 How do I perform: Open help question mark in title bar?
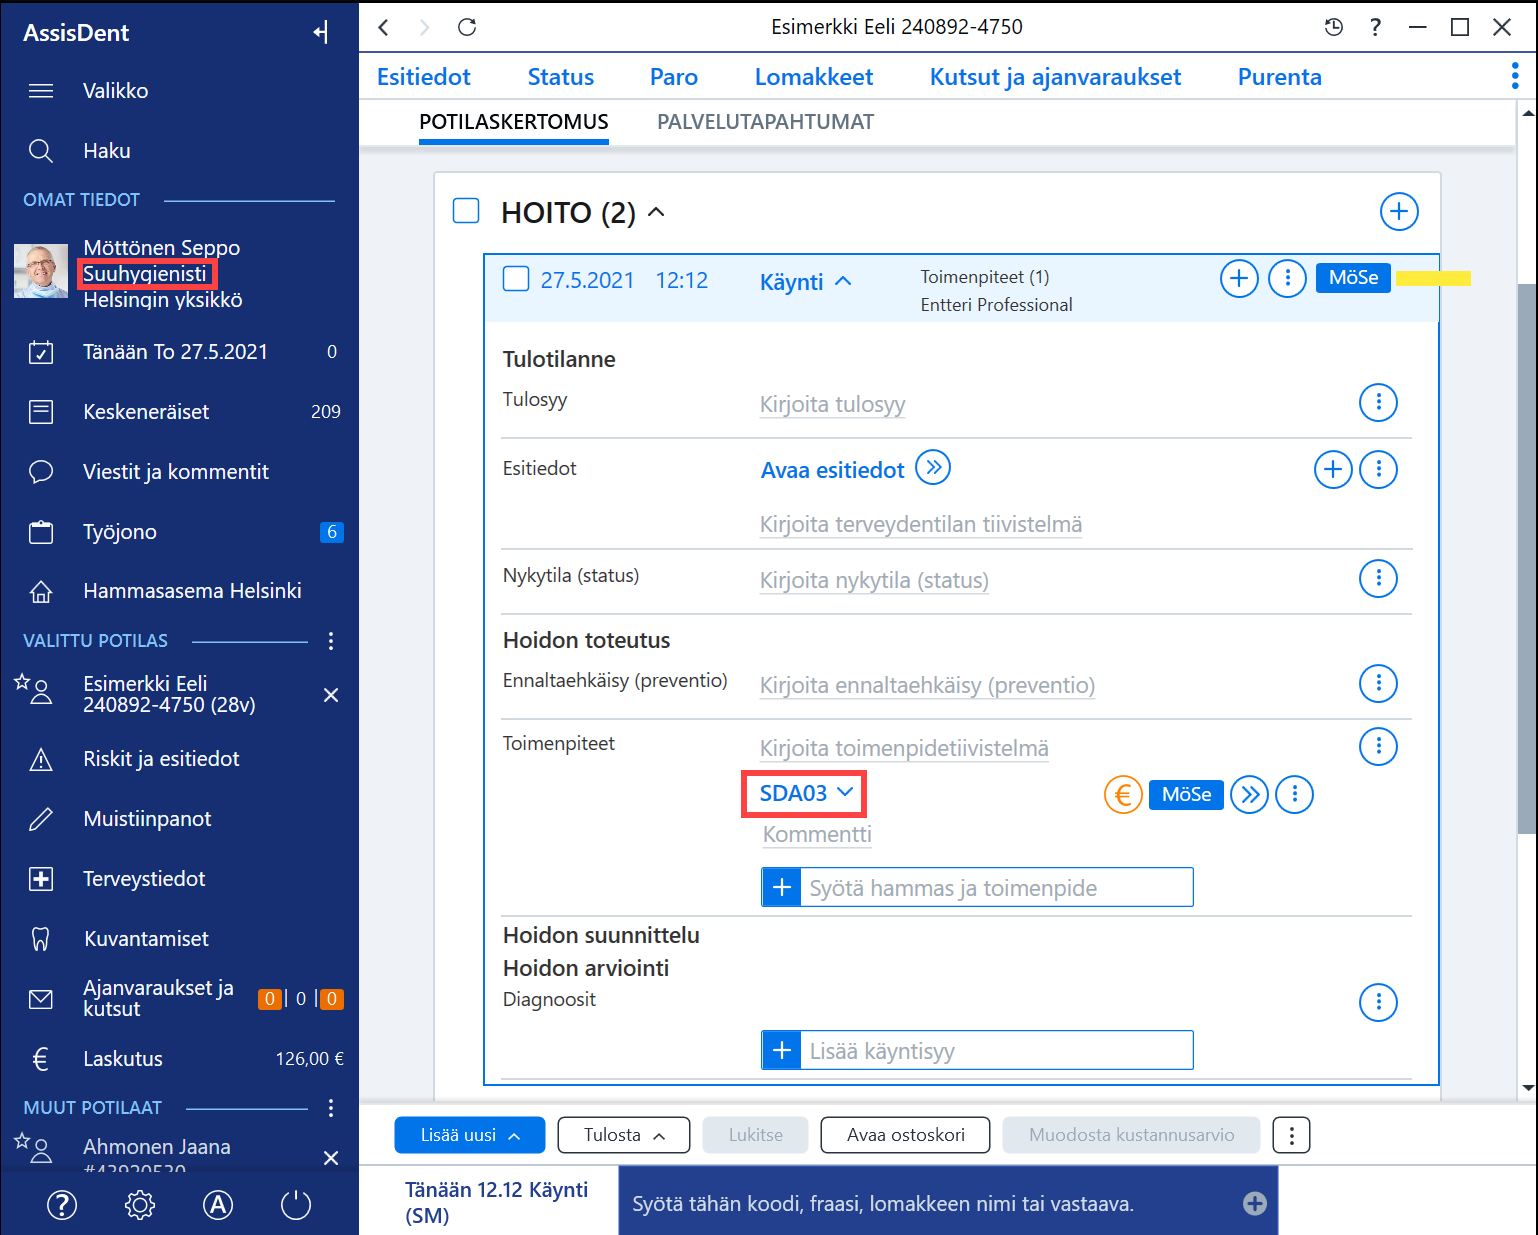click(1376, 27)
